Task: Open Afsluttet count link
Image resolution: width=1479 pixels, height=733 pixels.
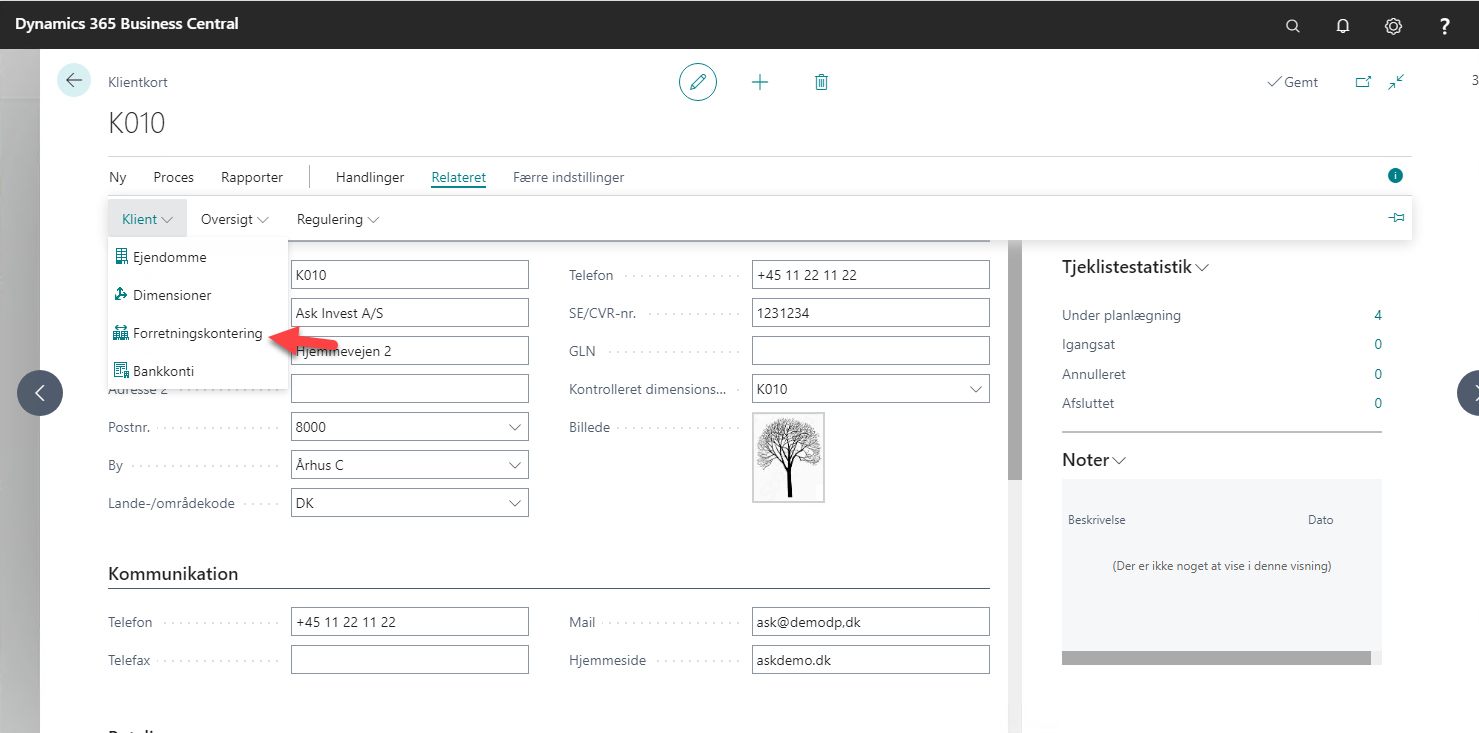Action: tap(1377, 403)
